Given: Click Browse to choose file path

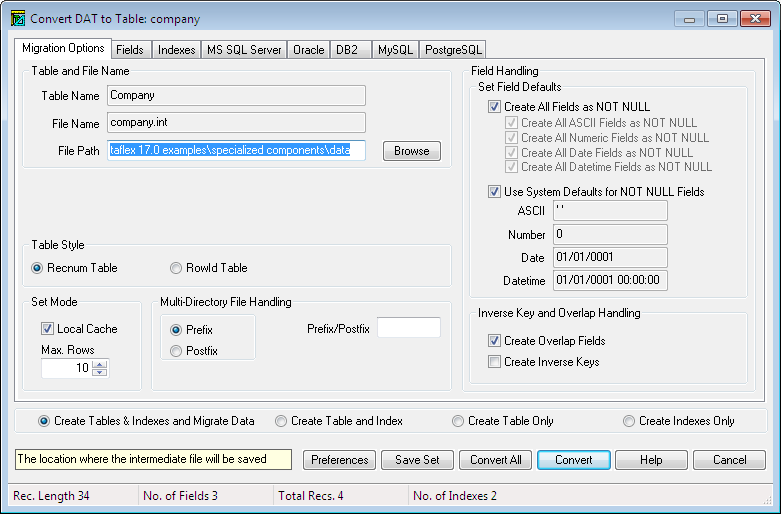Looking at the screenshot, I should tap(411, 151).
